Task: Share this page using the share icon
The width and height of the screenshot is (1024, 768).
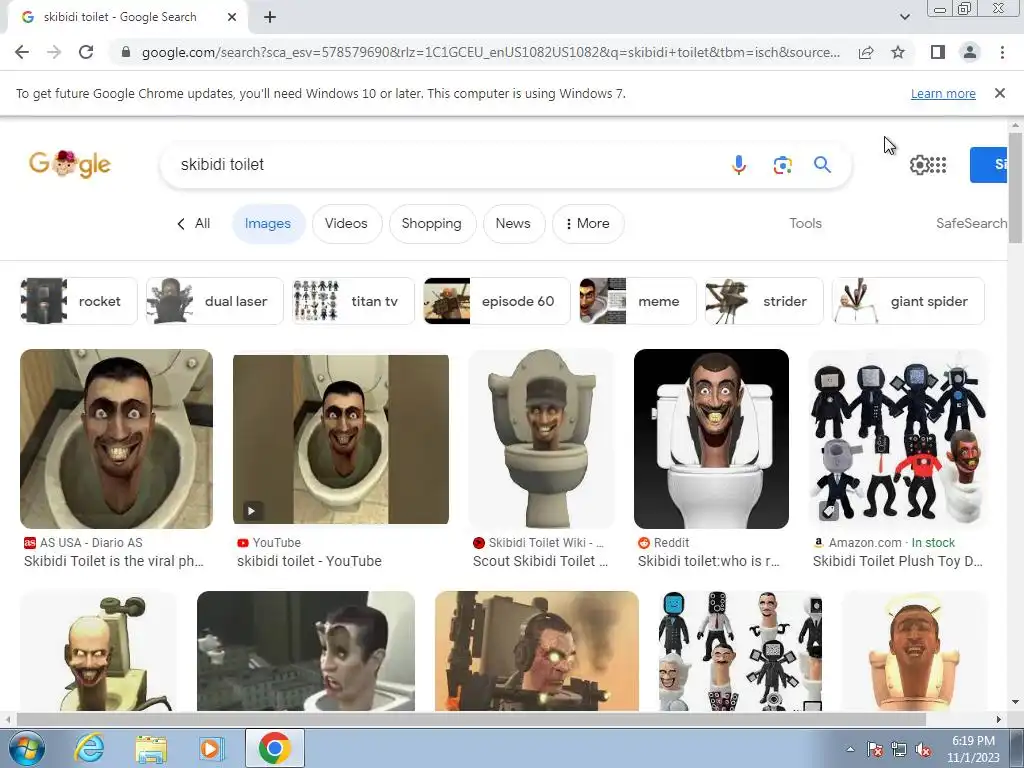Action: pos(866,52)
